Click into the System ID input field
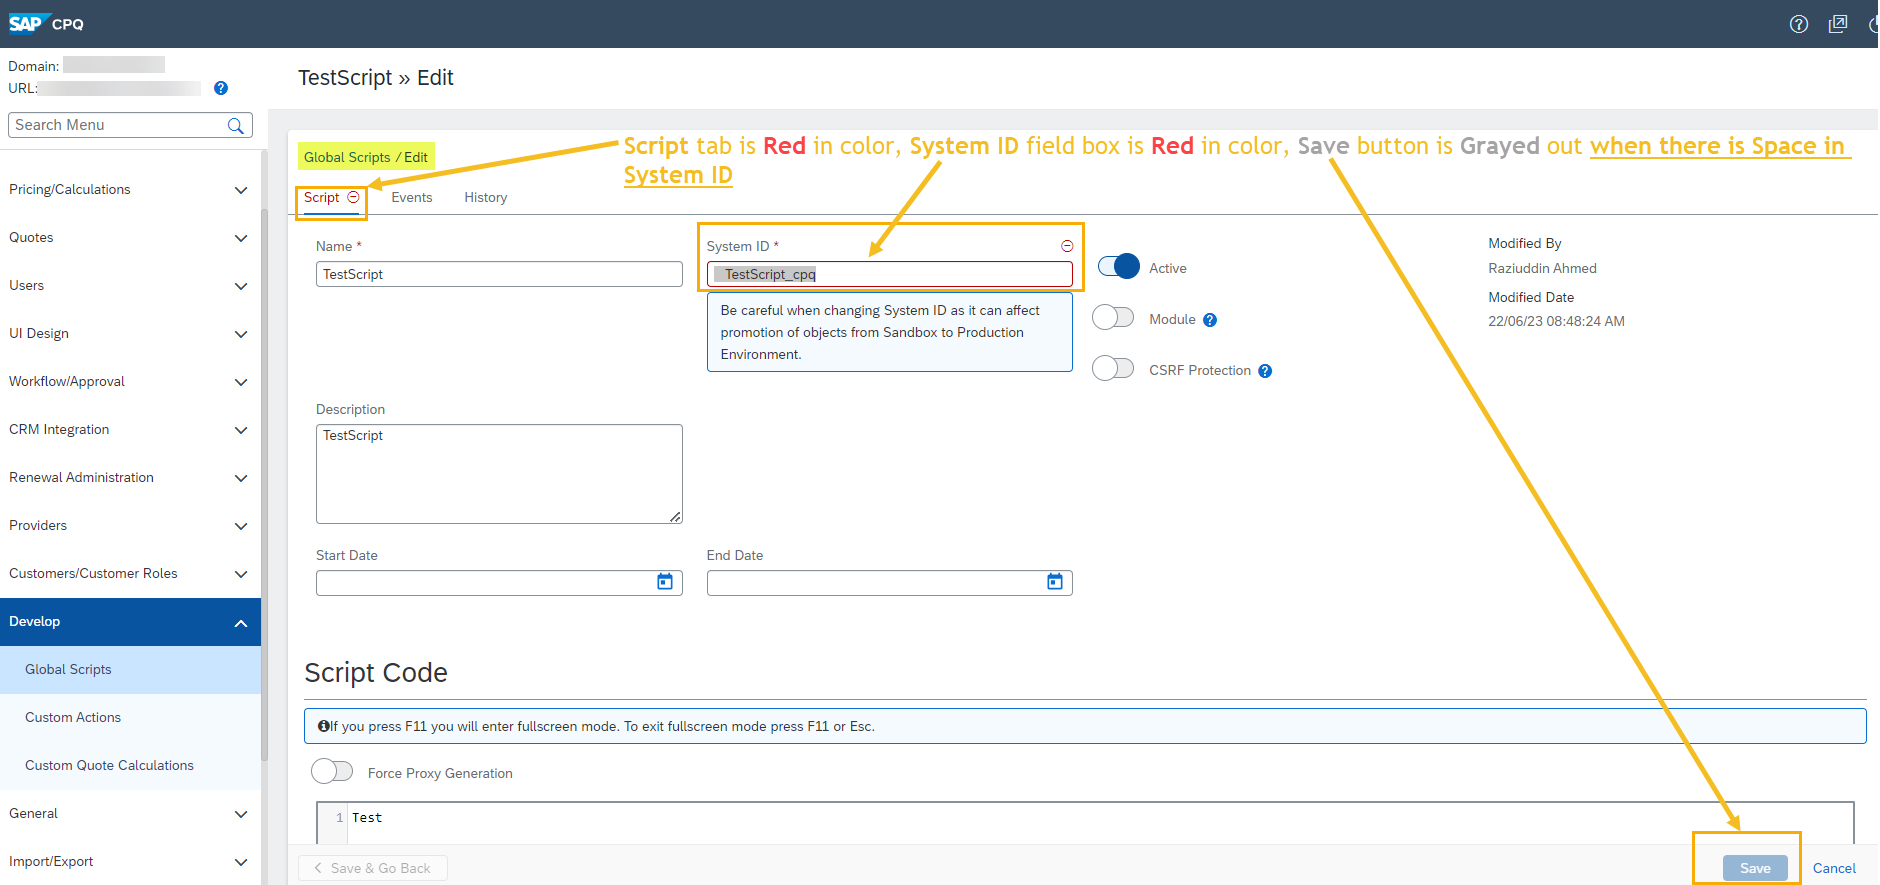This screenshot has width=1880, height=885. [889, 274]
